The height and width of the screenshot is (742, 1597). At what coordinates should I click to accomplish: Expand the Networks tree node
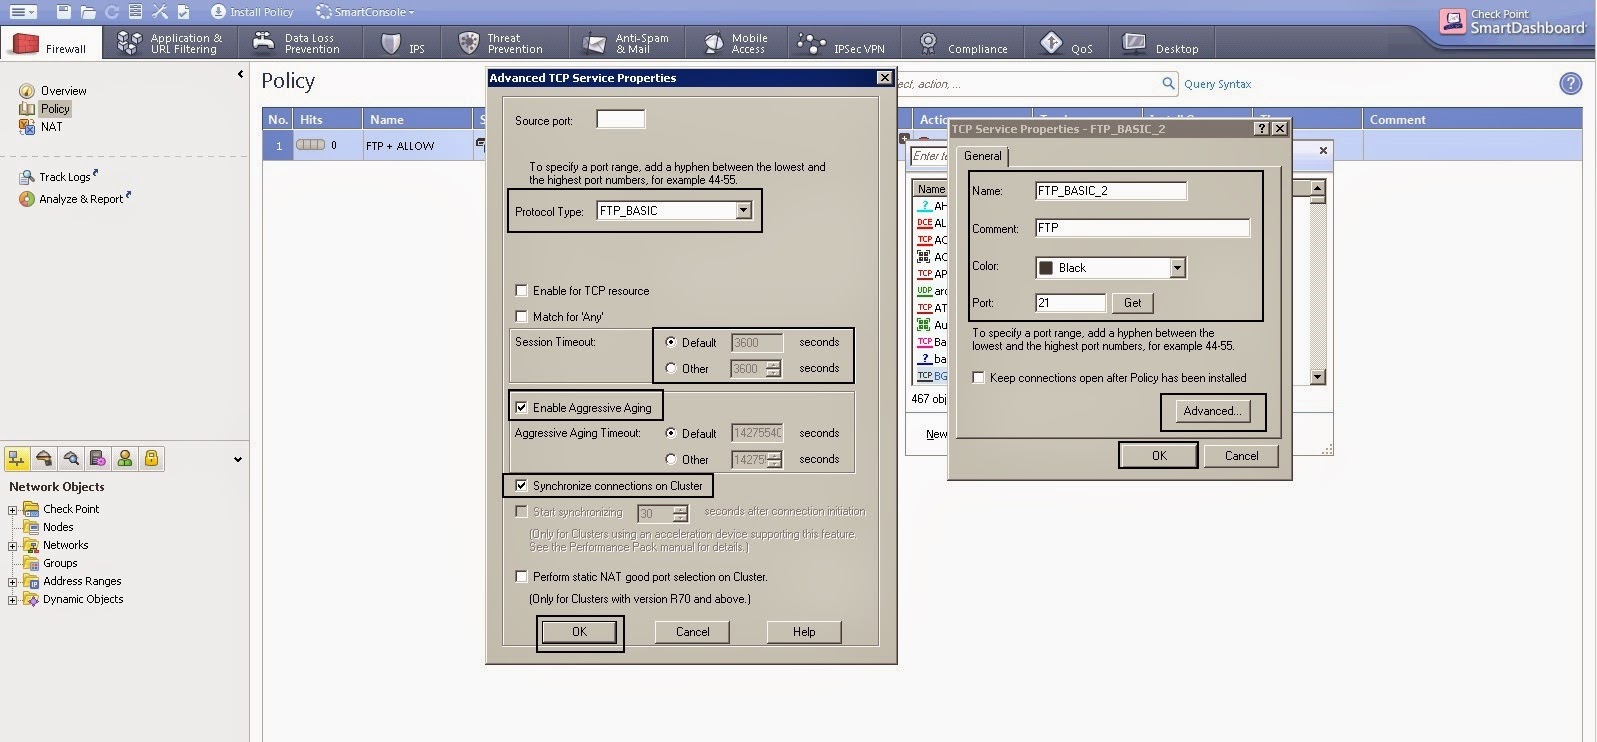click(13, 546)
